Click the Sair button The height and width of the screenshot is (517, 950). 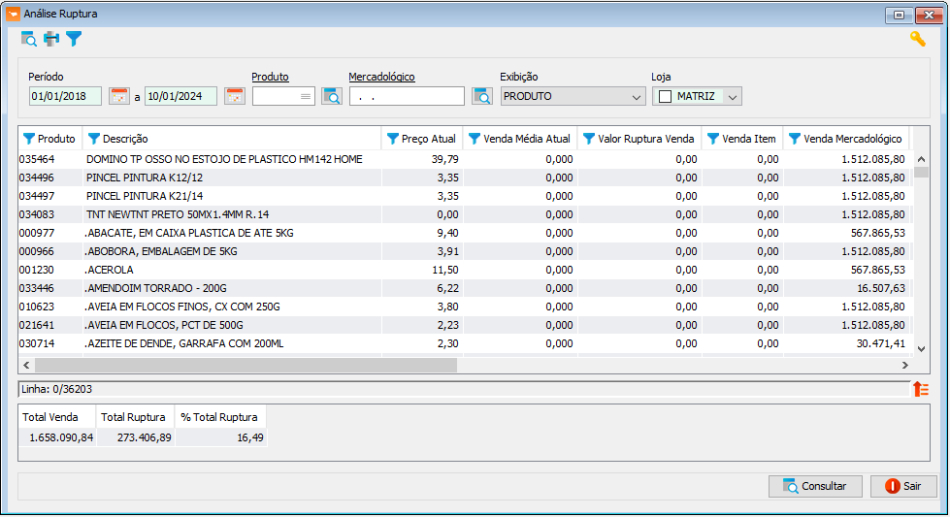click(x=903, y=486)
